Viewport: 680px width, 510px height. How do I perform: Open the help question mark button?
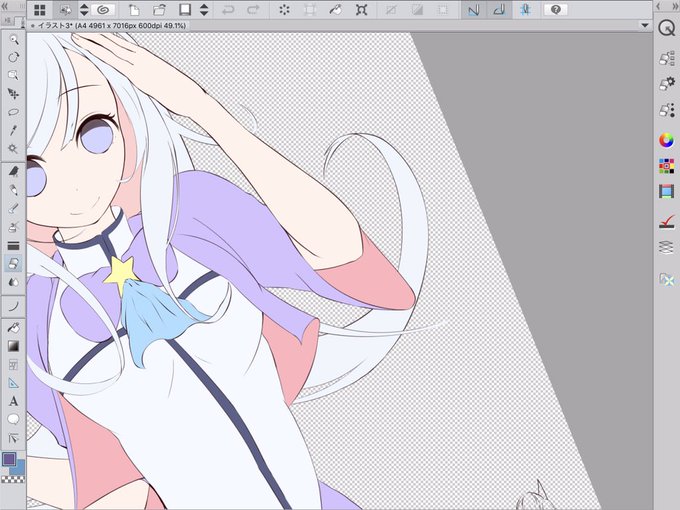pyautogui.click(x=556, y=10)
